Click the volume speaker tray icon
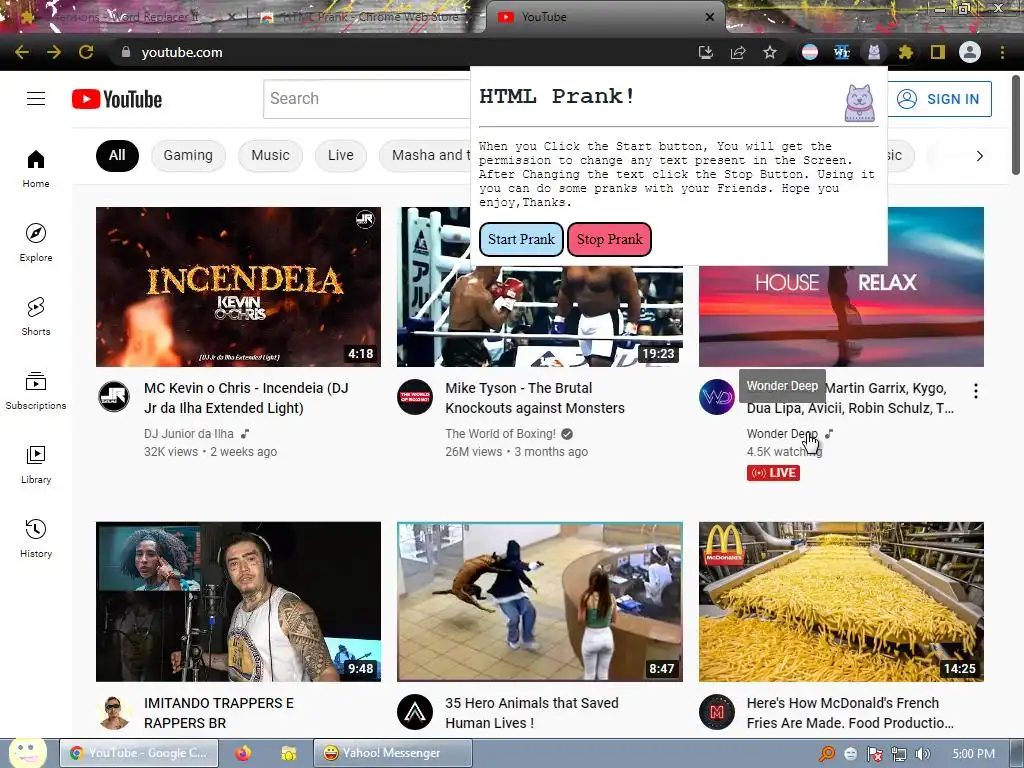The height and width of the screenshot is (768, 1024). coord(922,754)
